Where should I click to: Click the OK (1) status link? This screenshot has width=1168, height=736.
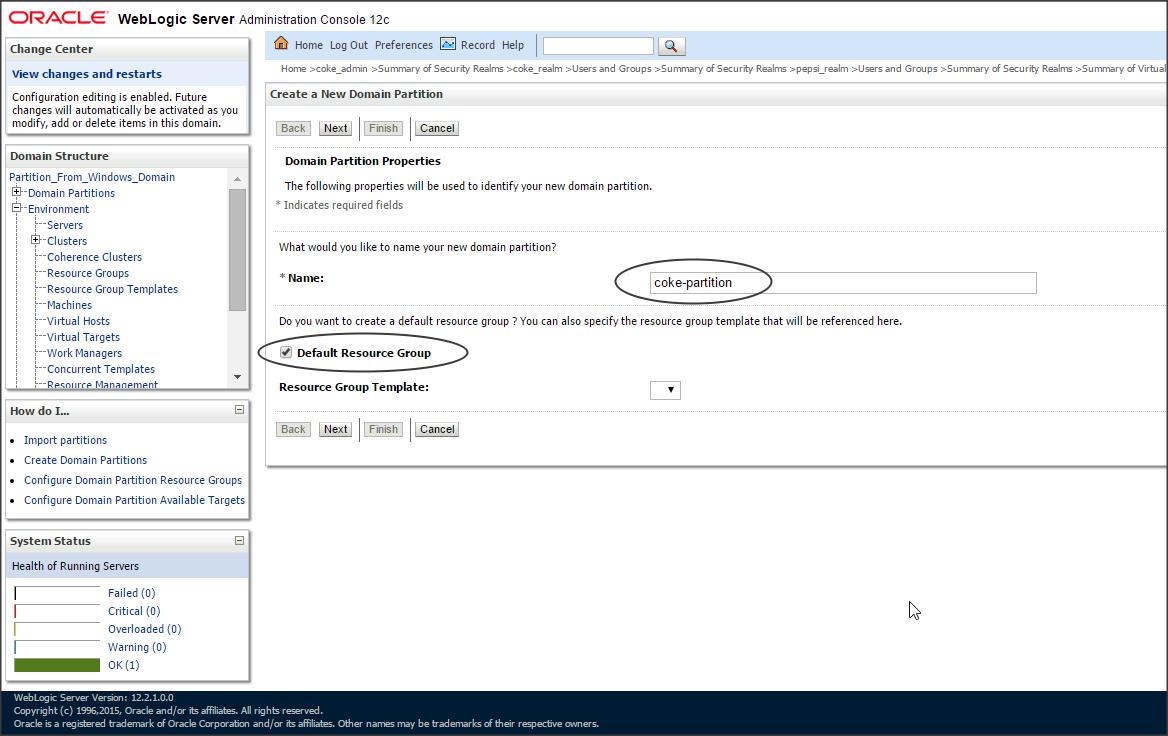[124, 665]
